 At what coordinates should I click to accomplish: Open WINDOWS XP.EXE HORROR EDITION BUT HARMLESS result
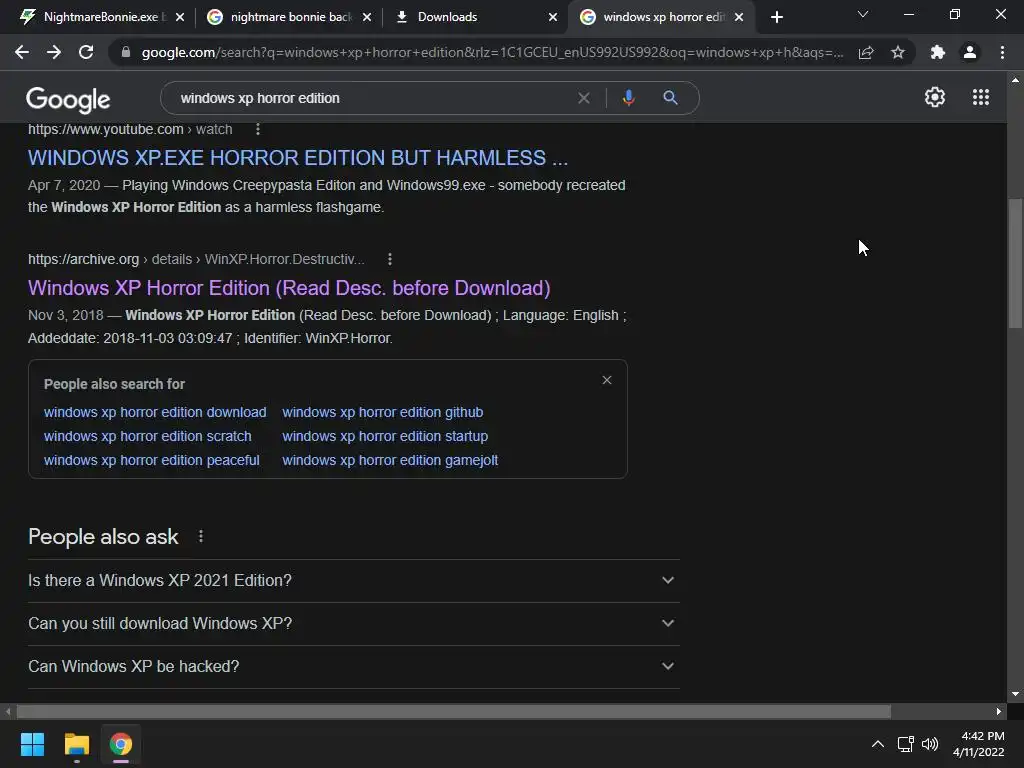pos(298,158)
